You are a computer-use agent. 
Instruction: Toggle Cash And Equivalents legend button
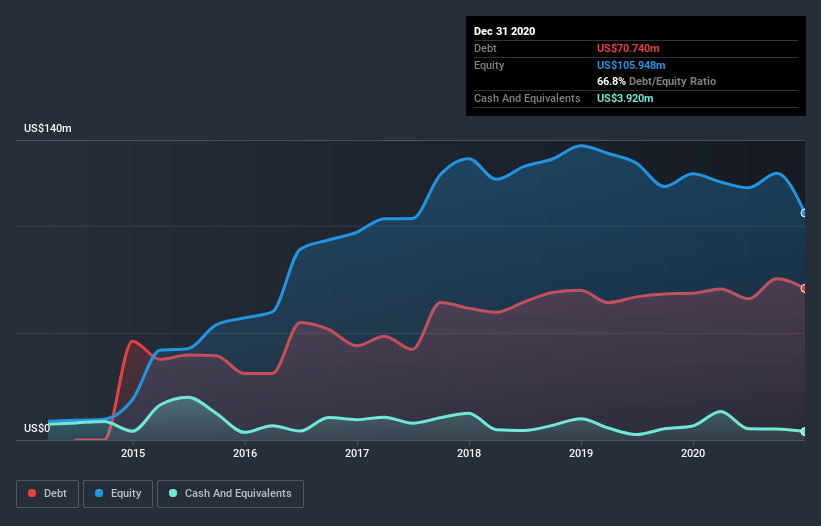230,494
